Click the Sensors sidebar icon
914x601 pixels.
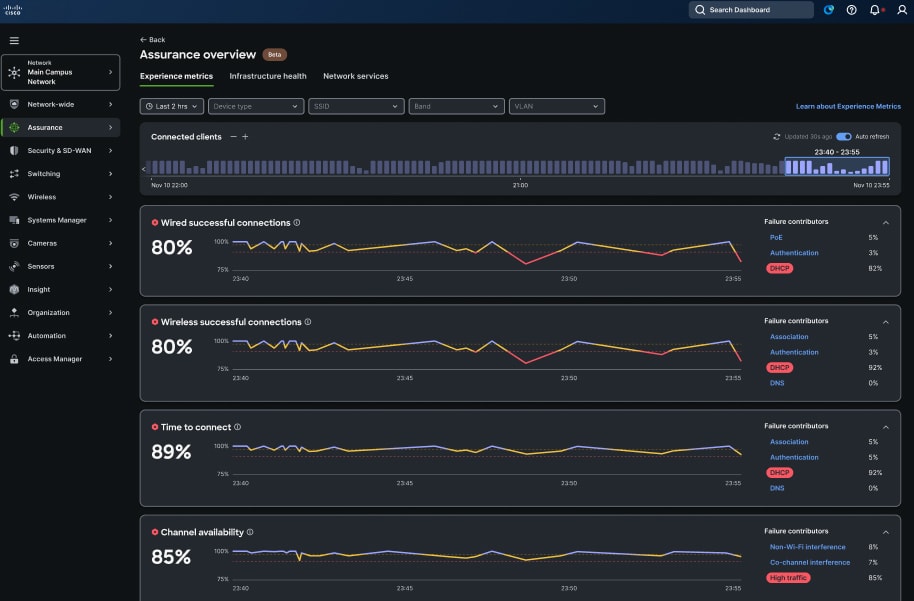14,266
